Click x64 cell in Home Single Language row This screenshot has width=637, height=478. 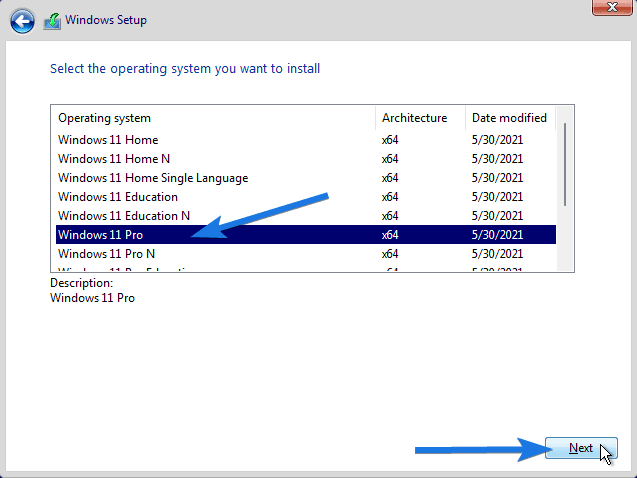[390, 178]
